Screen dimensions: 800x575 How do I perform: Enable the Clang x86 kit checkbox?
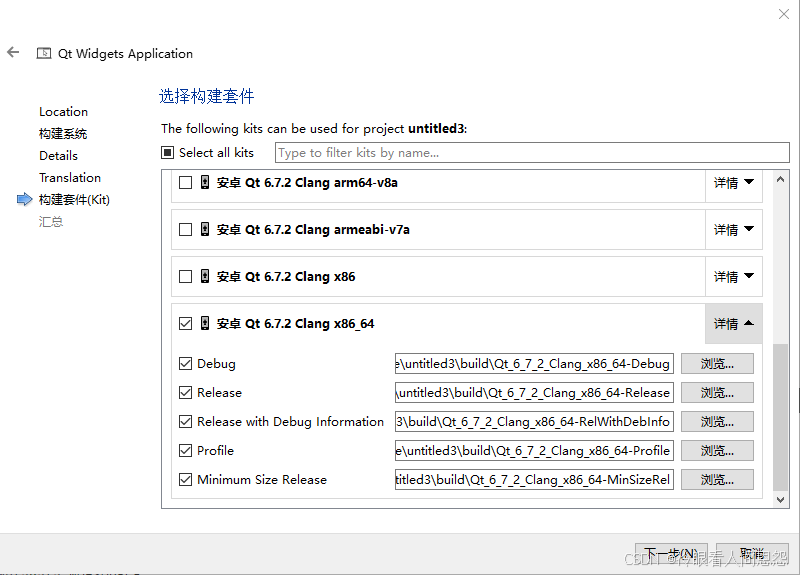pos(185,277)
